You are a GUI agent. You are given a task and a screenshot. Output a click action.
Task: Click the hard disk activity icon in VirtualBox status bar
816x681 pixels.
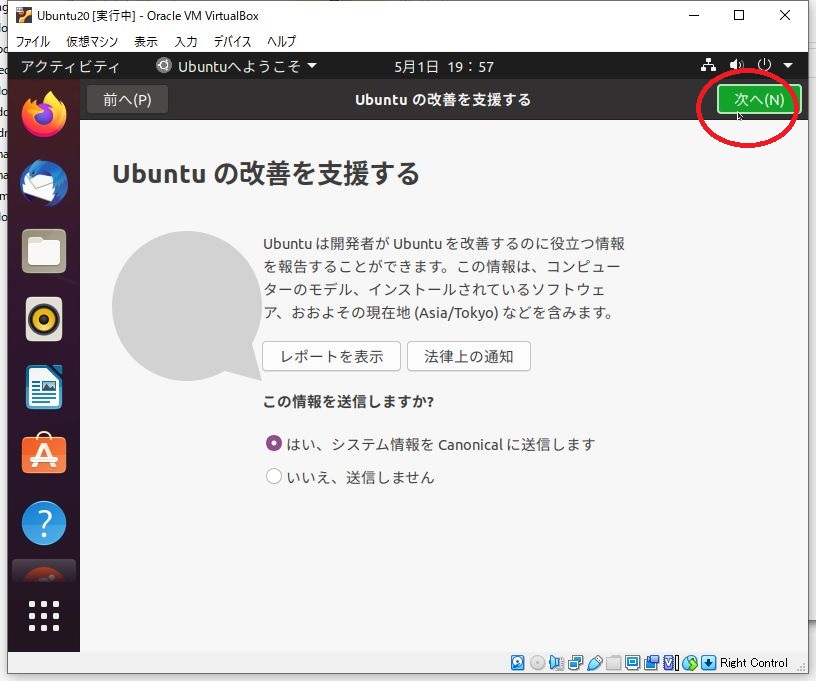coord(517,662)
